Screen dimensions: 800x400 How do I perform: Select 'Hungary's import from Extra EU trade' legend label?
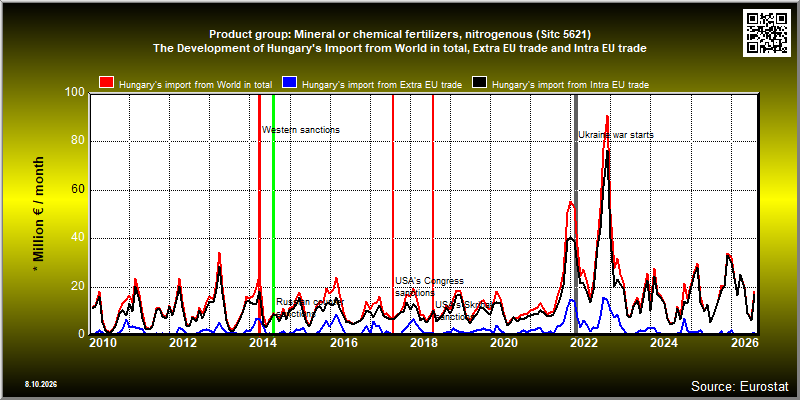click(x=382, y=85)
